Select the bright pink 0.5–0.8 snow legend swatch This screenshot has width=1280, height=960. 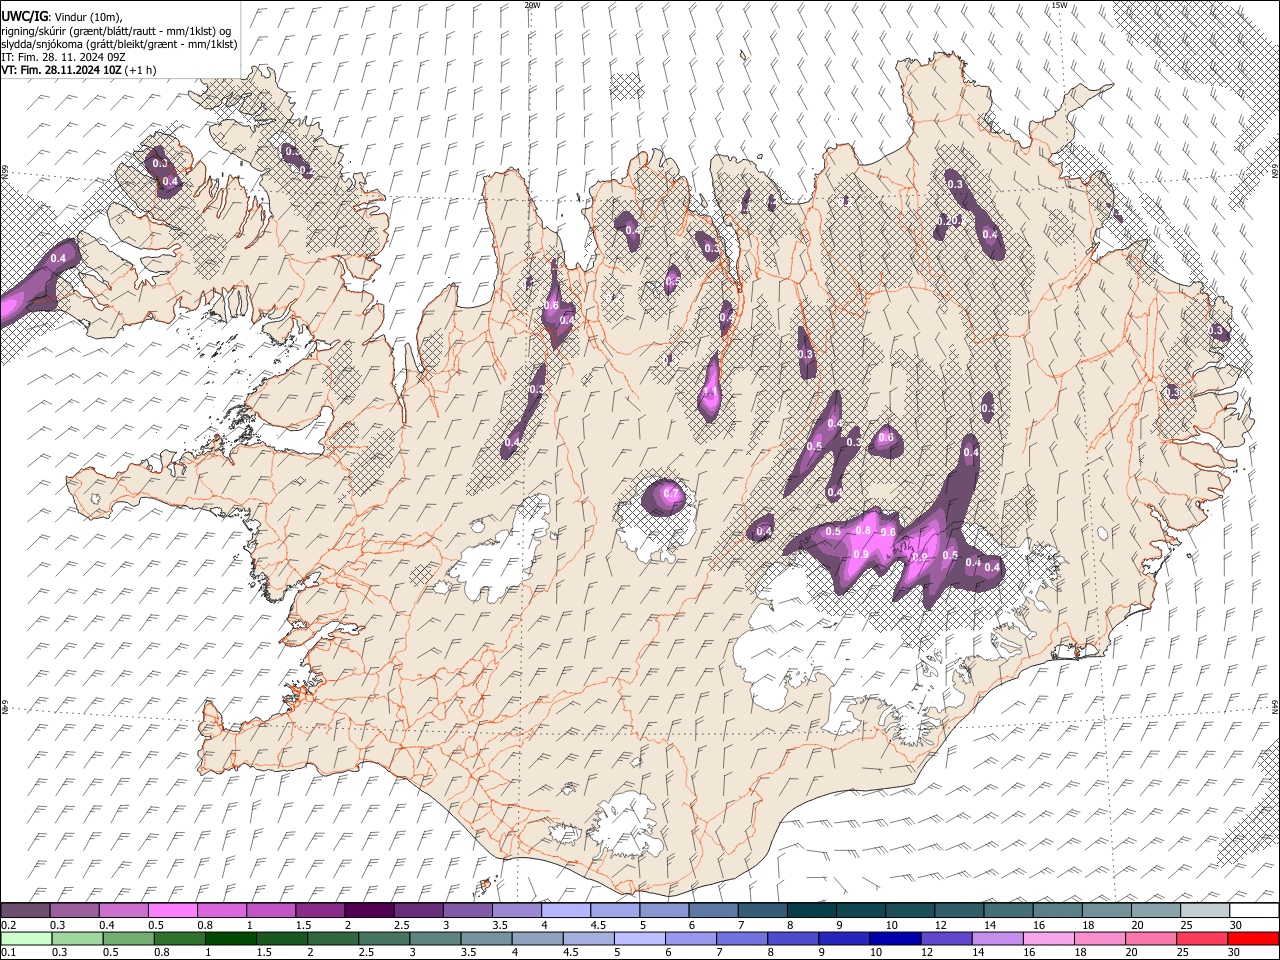pyautogui.click(x=172, y=910)
